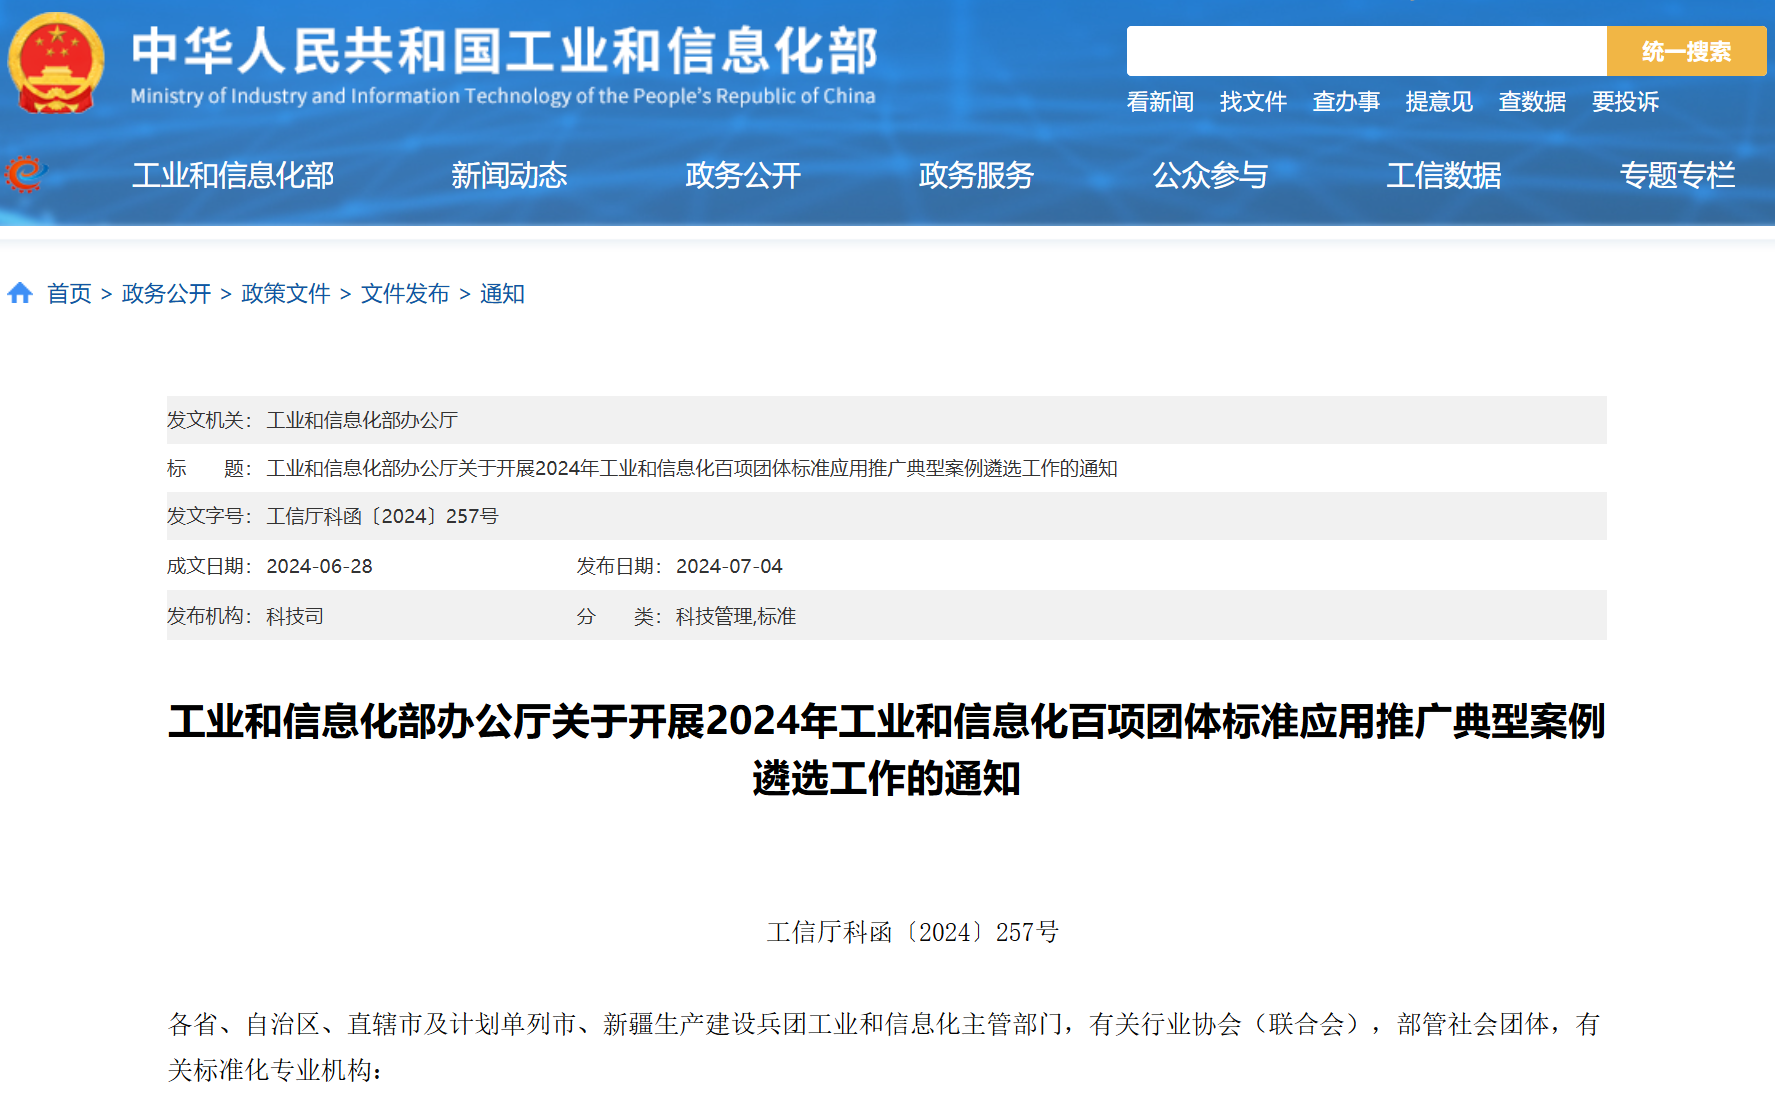Image resolution: width=1775 pixels, height=1097 pixels.
Task: Select the 工业和信息化部 menu item
Action: point(233,176)
